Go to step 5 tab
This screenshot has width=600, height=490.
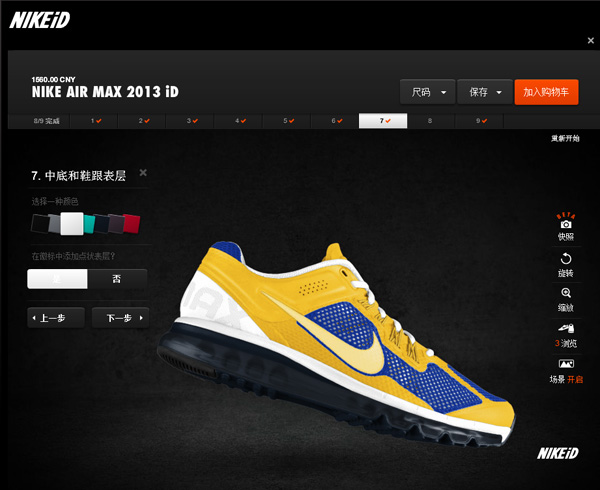pyautogui.click(x=287, y=121)
